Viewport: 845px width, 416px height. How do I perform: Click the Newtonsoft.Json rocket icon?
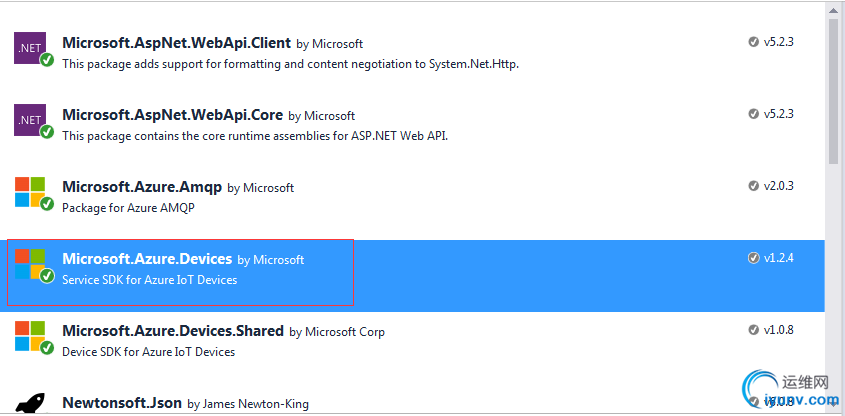click(29, 403)
